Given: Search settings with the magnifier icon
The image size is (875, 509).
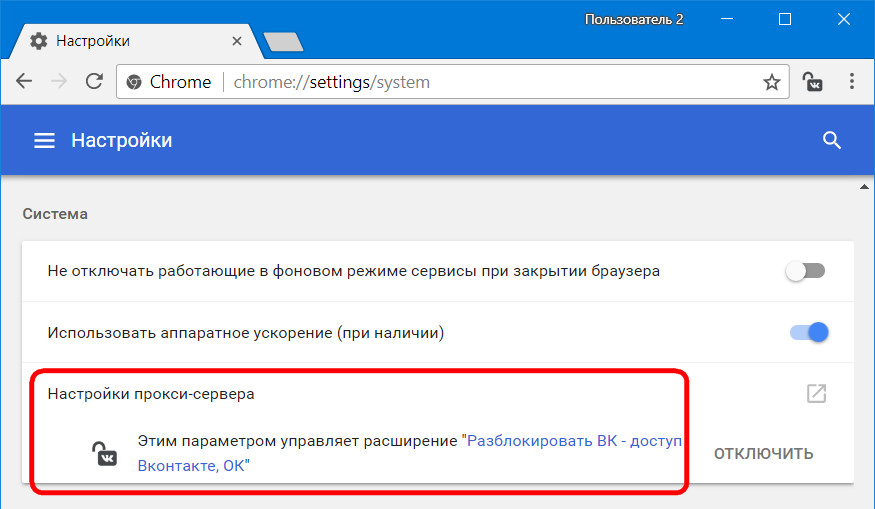Looking at the screenshot, I should [831, 140].
